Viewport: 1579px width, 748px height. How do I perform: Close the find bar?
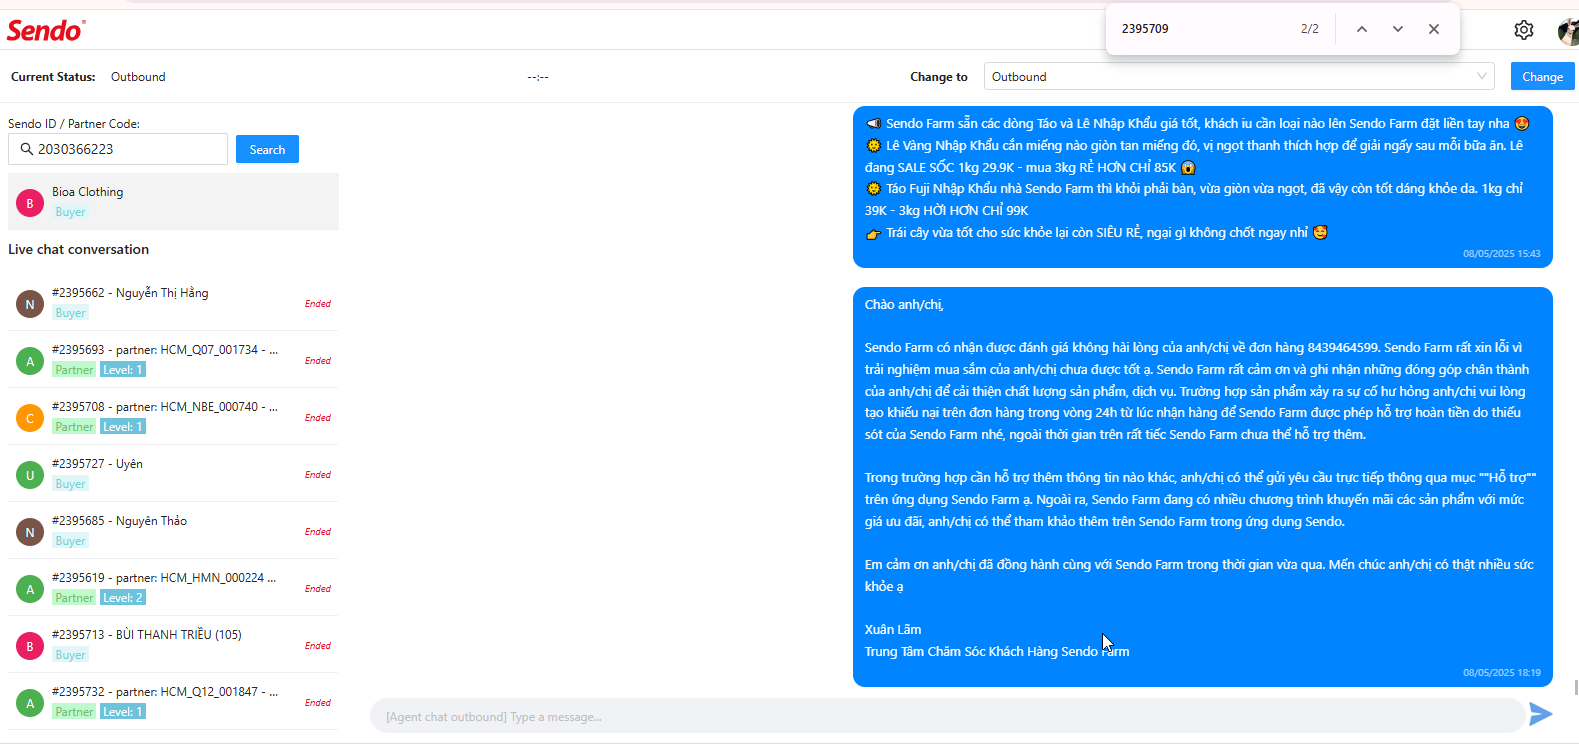(x=1434, y=29)
